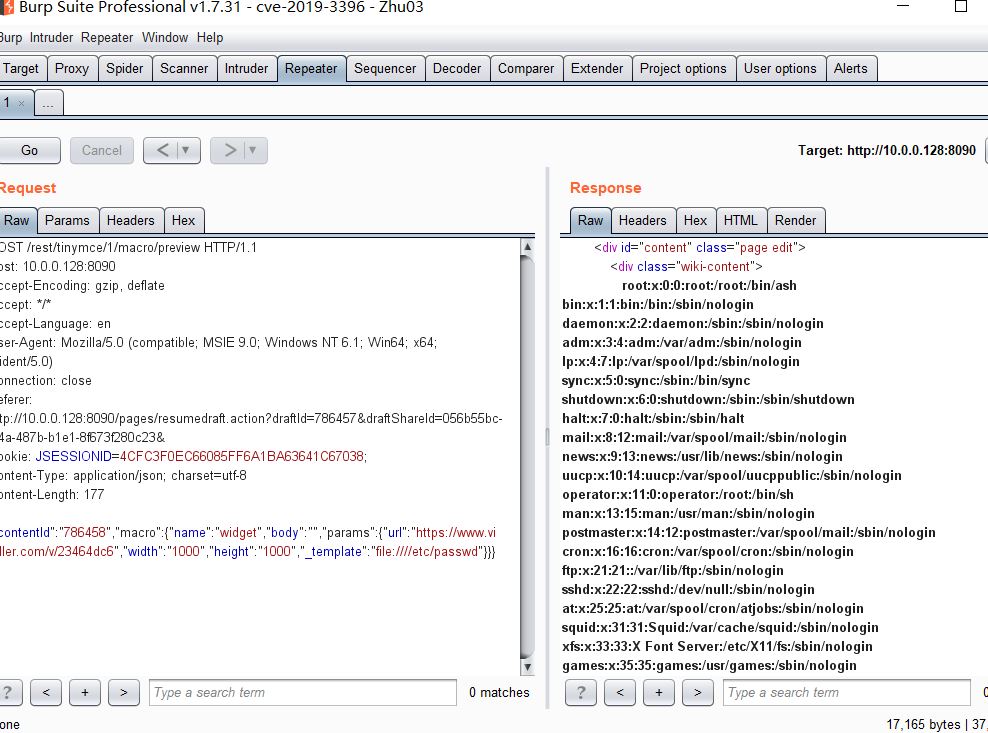Select the response HTML tab
Viewport: 988px width, 733px height.
741,221
